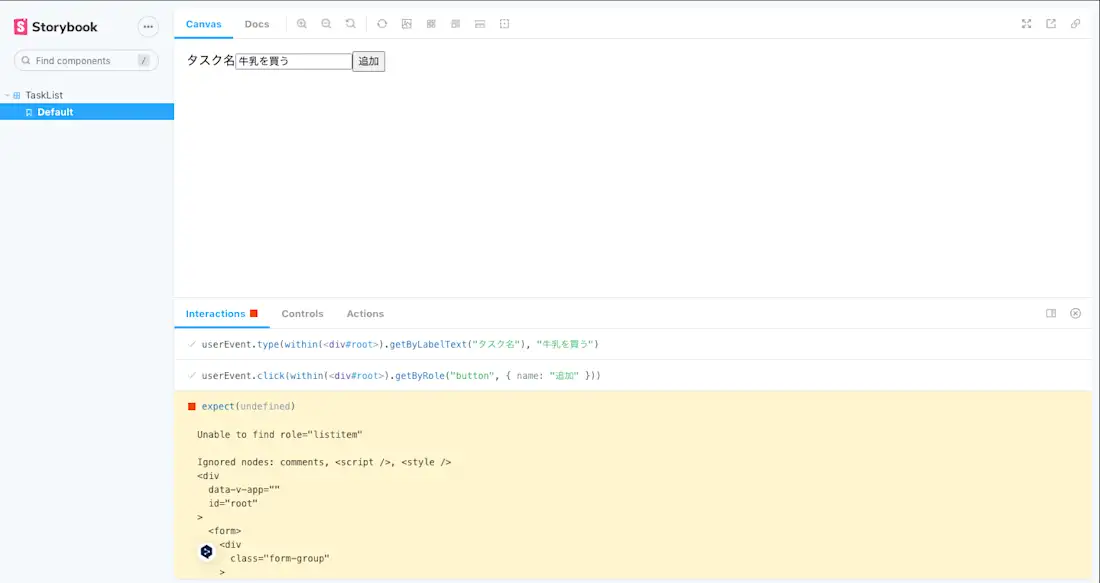
Task: Click inside the タスク名 input field
Action: tap(290, 61)
